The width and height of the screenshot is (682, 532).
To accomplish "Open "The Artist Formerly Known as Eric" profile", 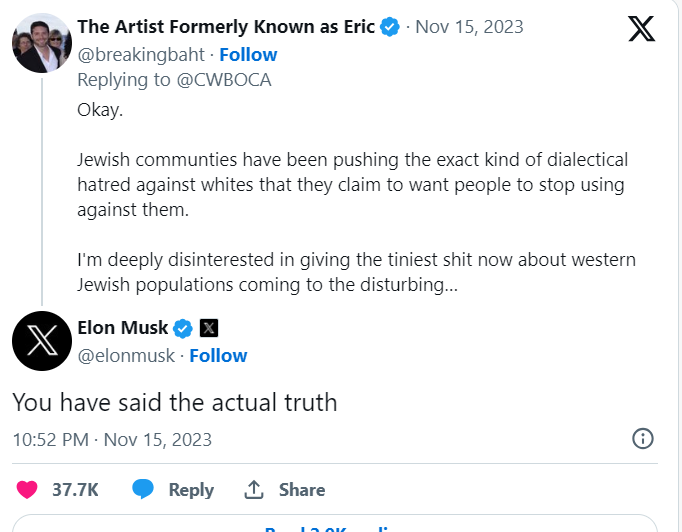I will coord(227,27).
